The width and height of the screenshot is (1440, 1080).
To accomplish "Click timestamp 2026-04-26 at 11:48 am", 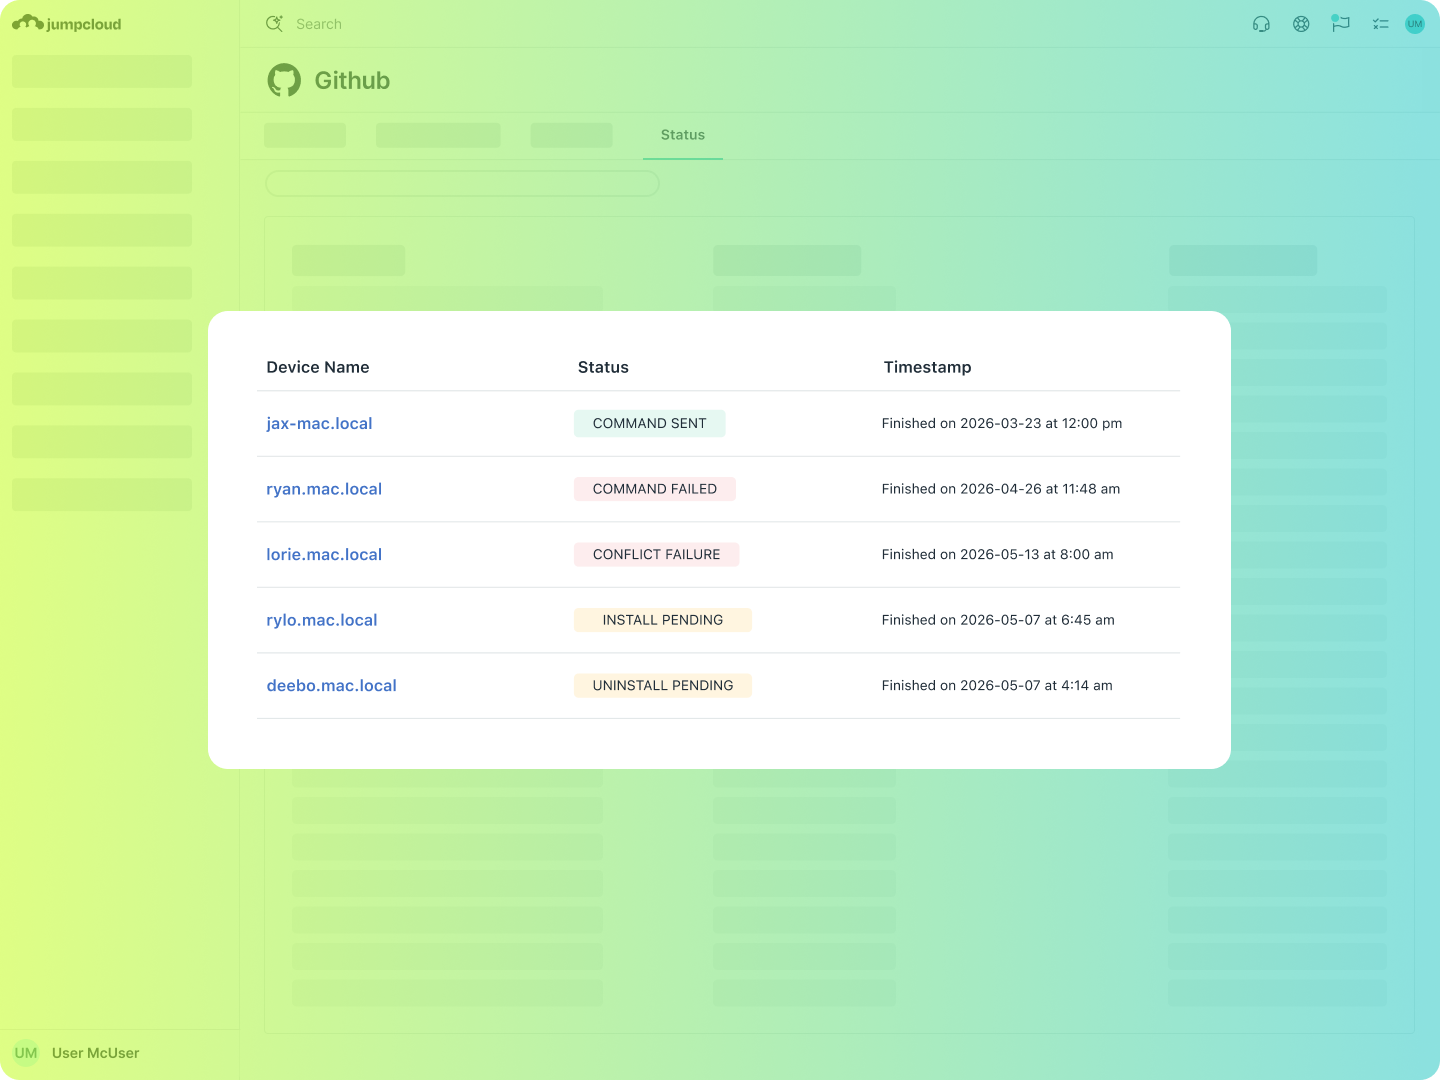I will point(1001,489).
